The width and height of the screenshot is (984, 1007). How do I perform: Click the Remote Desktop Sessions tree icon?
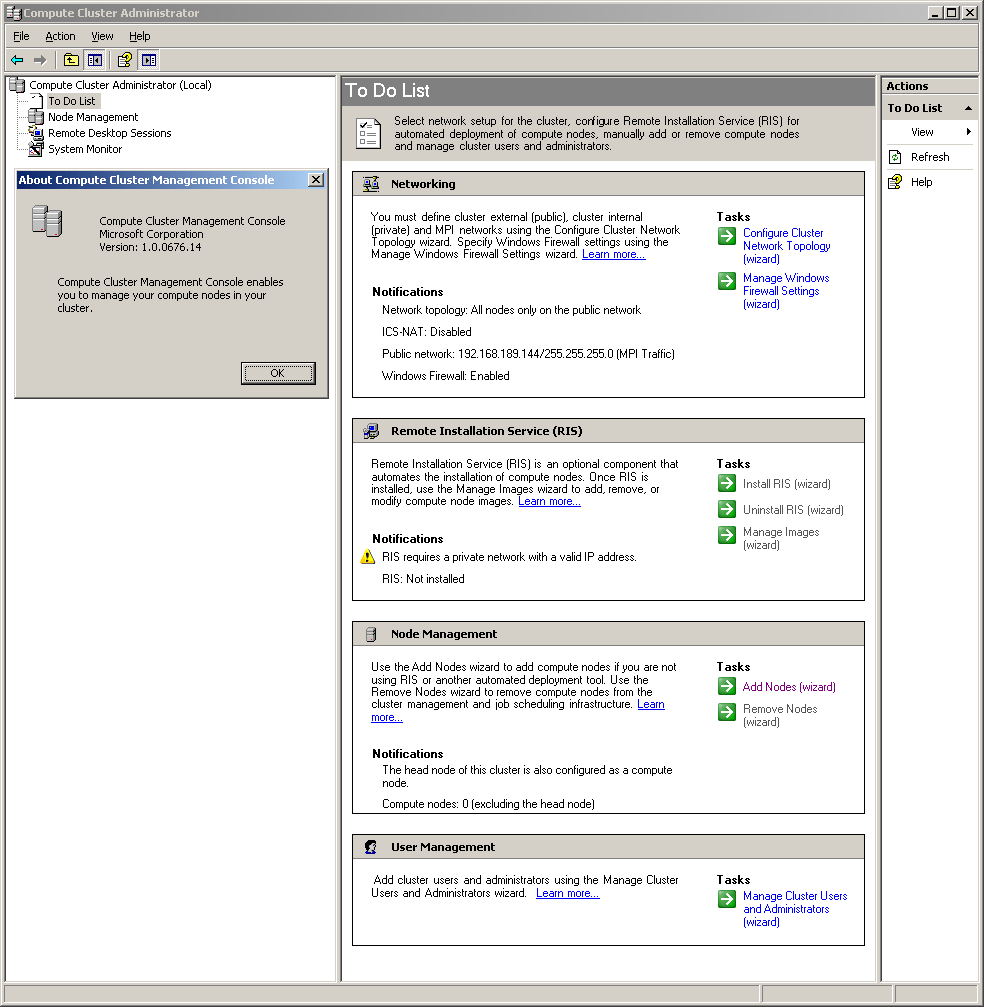[36, 133]
